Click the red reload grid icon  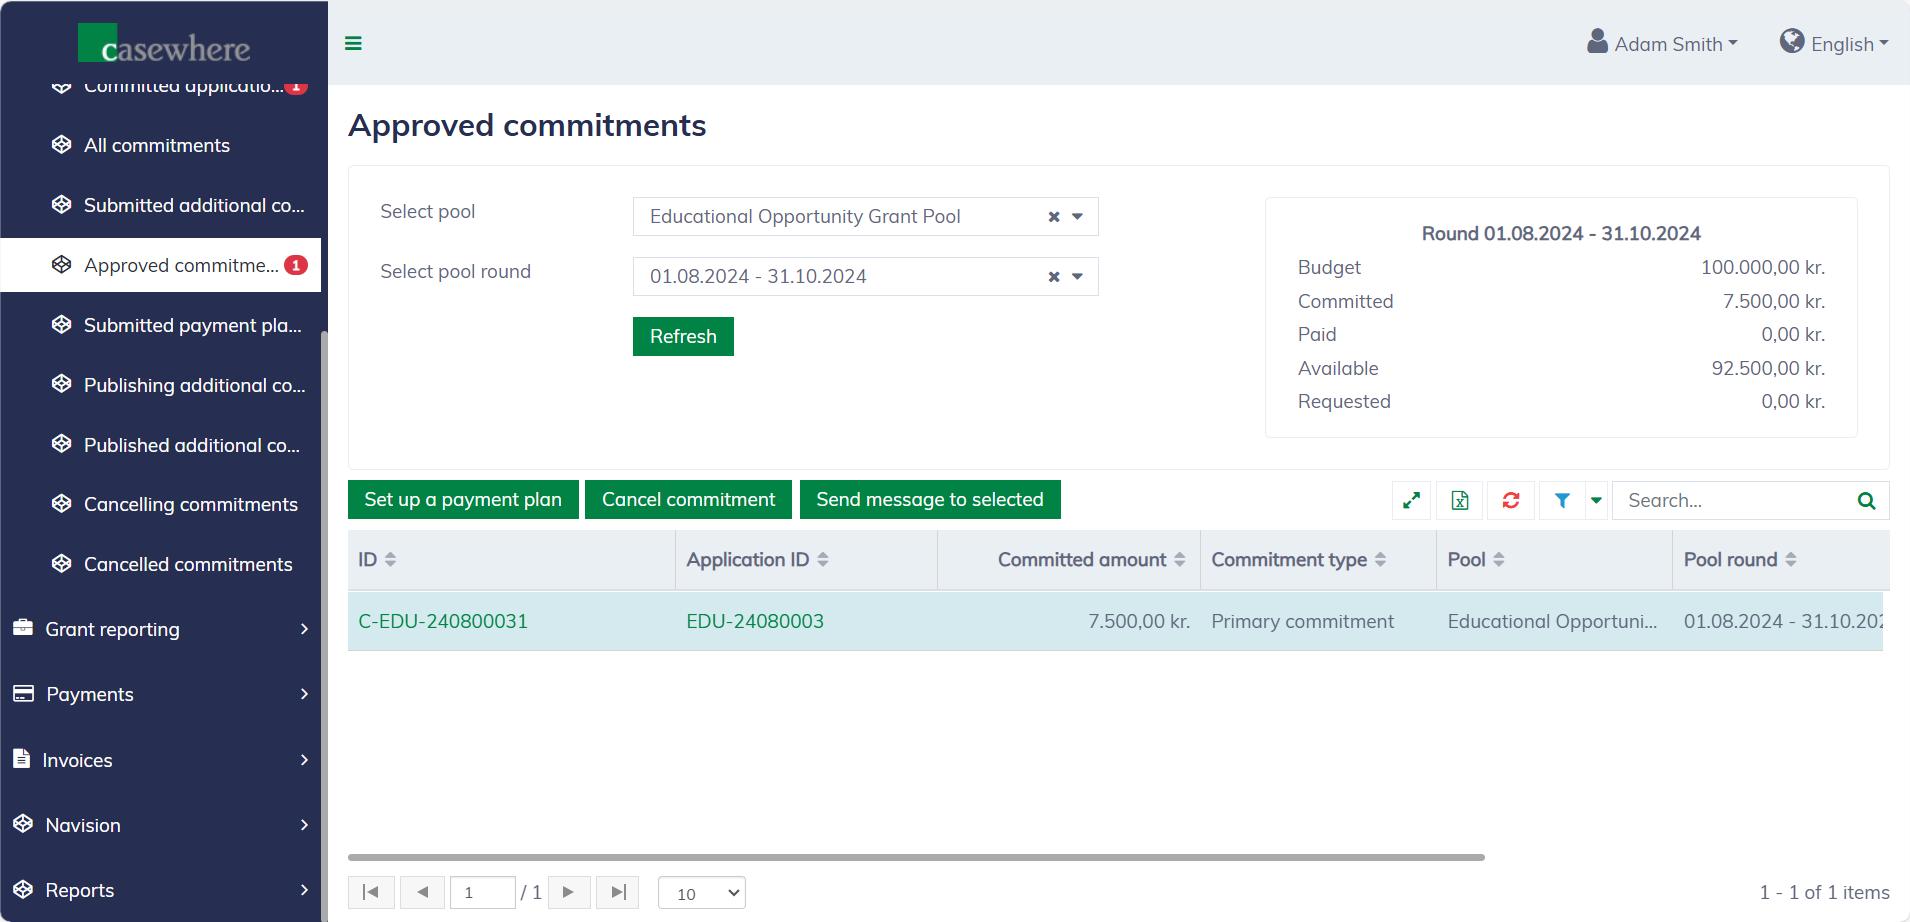[x=1511, y=500]
